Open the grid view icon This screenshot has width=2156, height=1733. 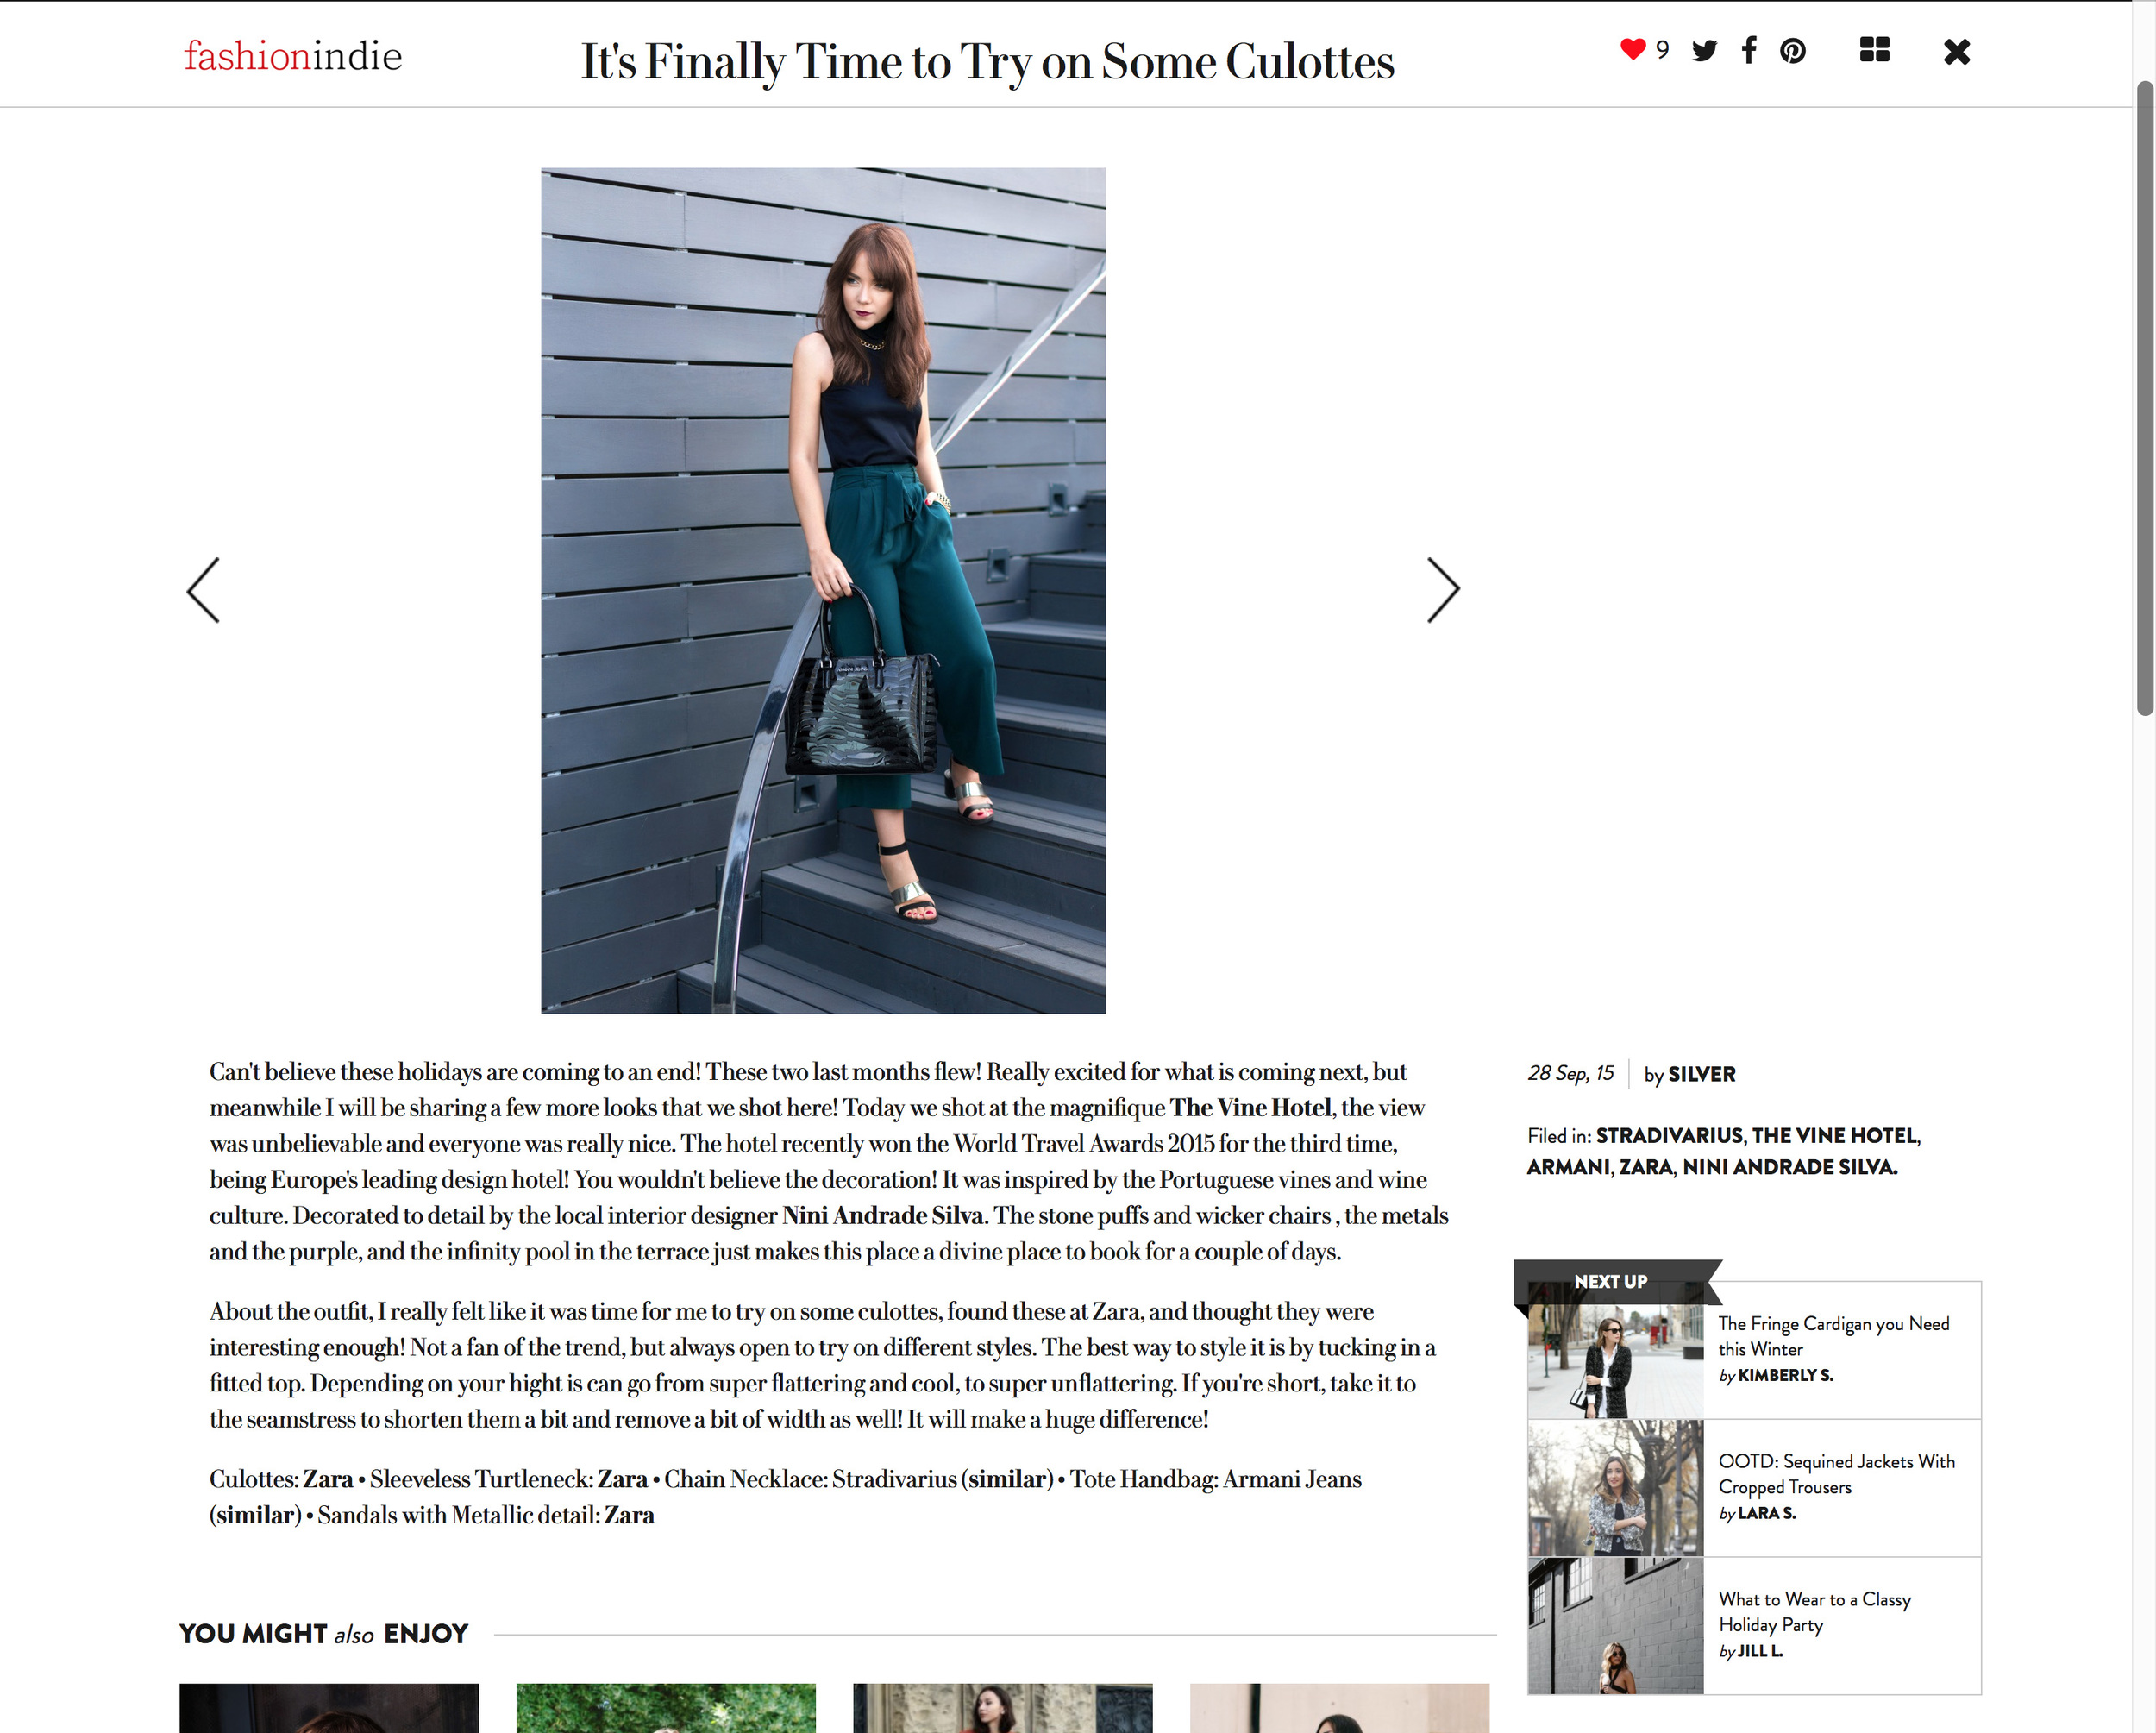pyautogui.click(x=1874, y=49)
